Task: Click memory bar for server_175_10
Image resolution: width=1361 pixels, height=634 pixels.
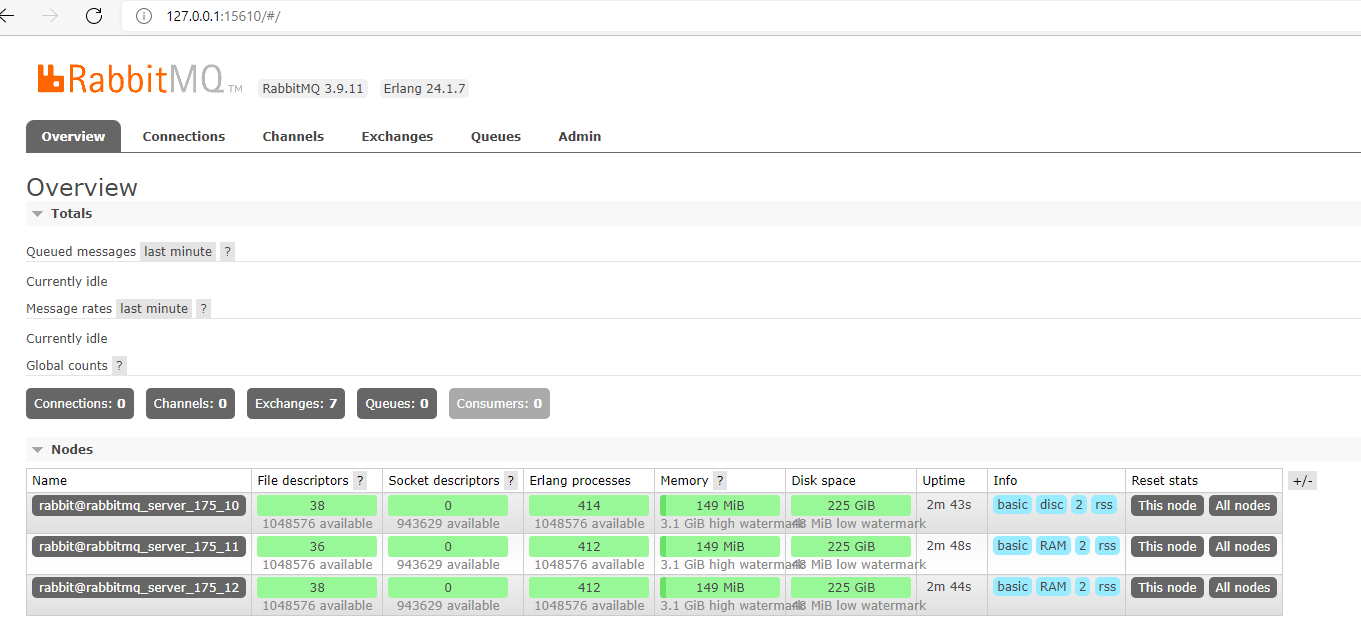Action: [x=720, y=506]
